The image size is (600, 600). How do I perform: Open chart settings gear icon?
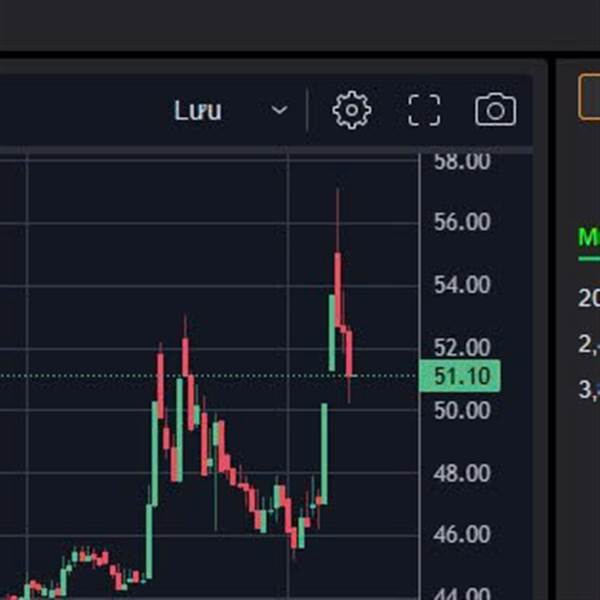pos(352,110)
